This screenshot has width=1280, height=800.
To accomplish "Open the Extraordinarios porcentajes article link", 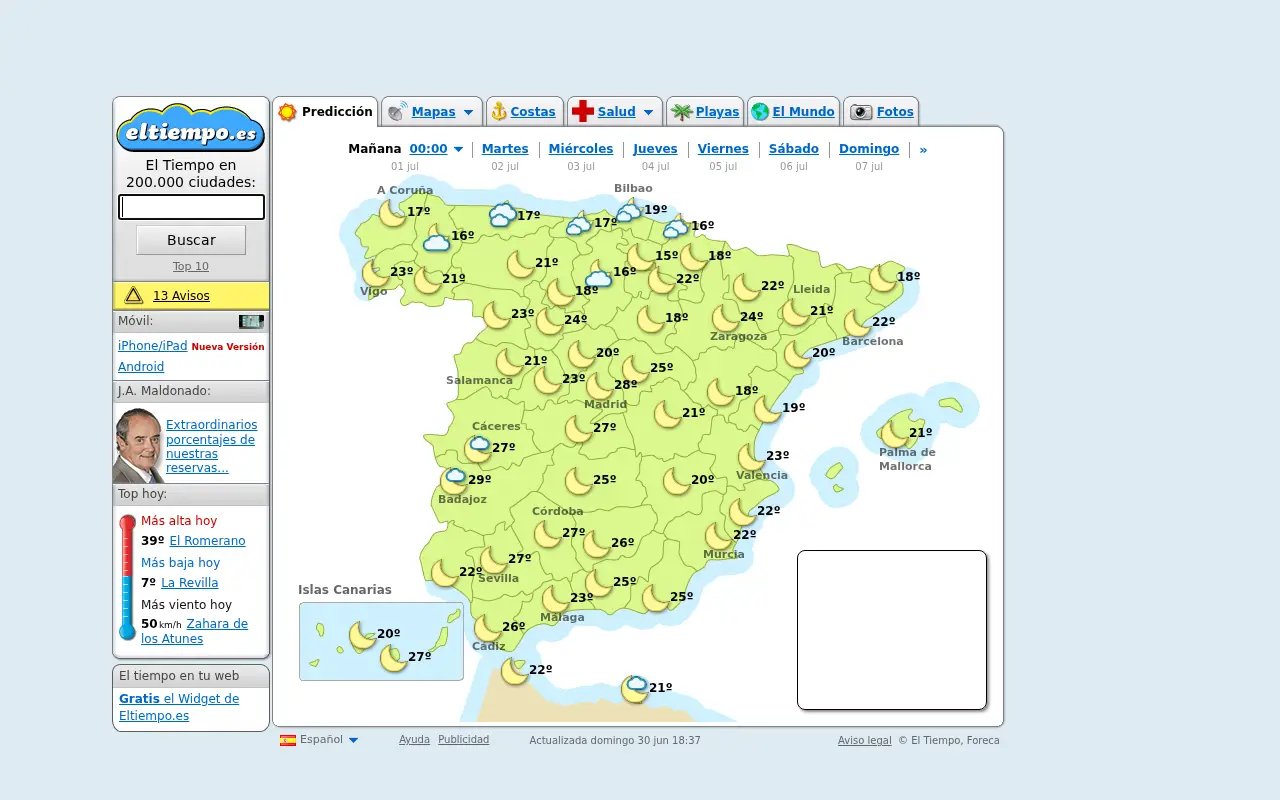I will tap(211, 447).
